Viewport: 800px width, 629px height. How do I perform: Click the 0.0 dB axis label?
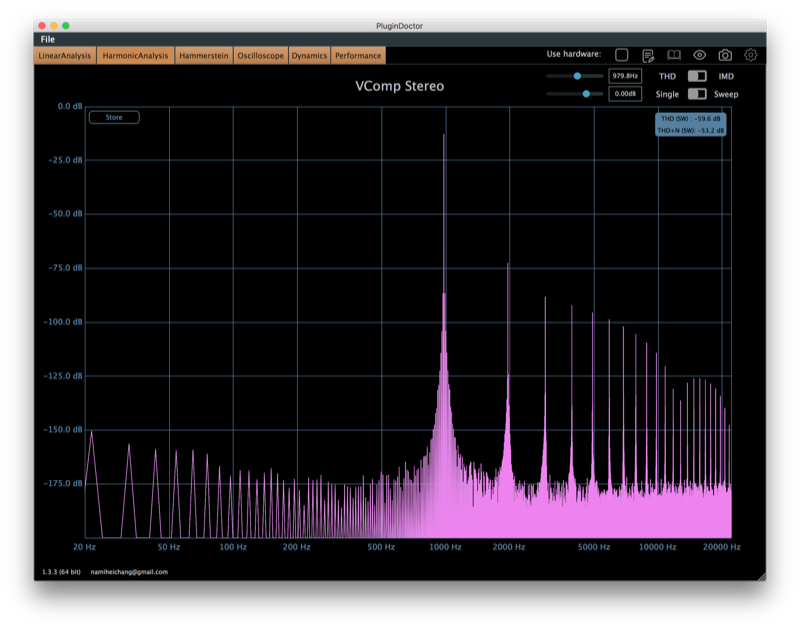click(70, 106)
